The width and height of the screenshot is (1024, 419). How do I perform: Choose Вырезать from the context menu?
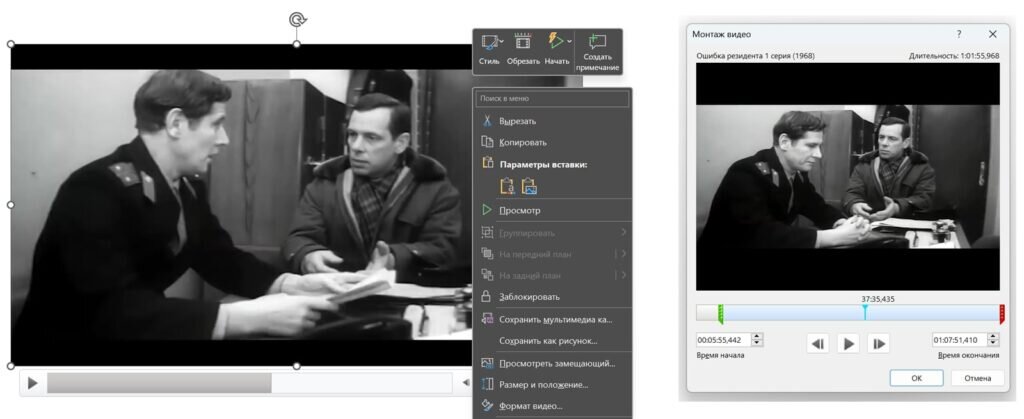pyautogui.click(x=552, y=121)
